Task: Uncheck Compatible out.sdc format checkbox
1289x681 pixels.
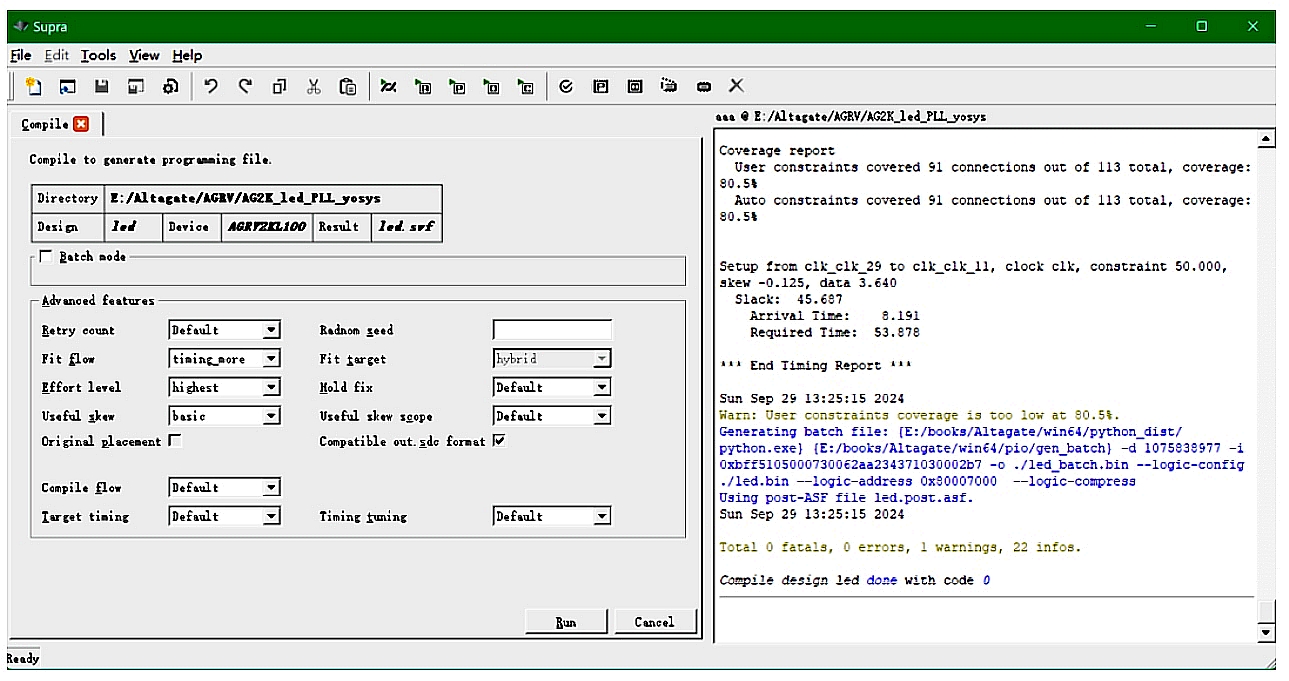Action: click(x=499, y=440)
